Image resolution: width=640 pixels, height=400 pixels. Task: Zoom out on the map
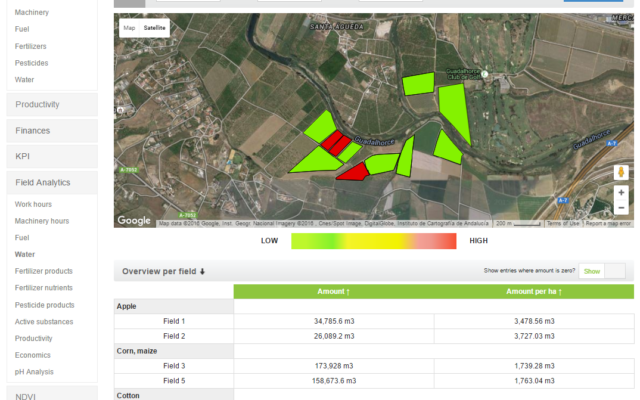621,207
